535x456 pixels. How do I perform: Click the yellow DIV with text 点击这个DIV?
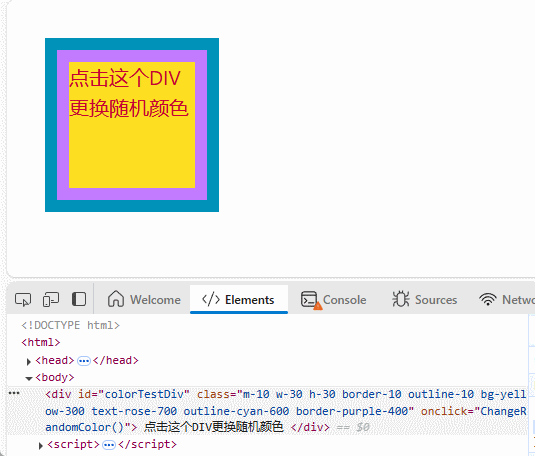point(132,125)
